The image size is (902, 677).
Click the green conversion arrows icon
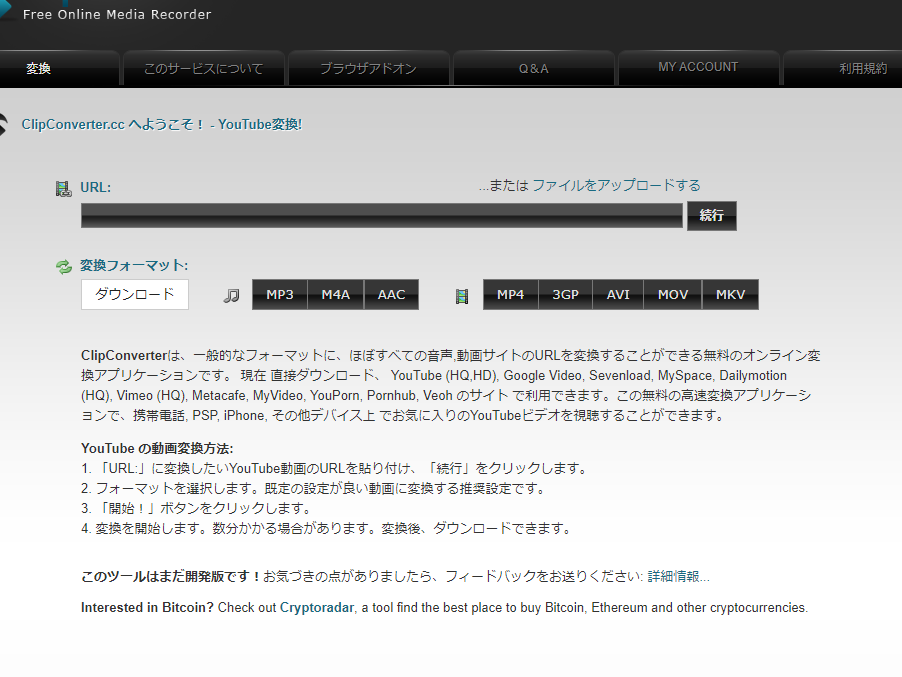[x=63, y=266]
